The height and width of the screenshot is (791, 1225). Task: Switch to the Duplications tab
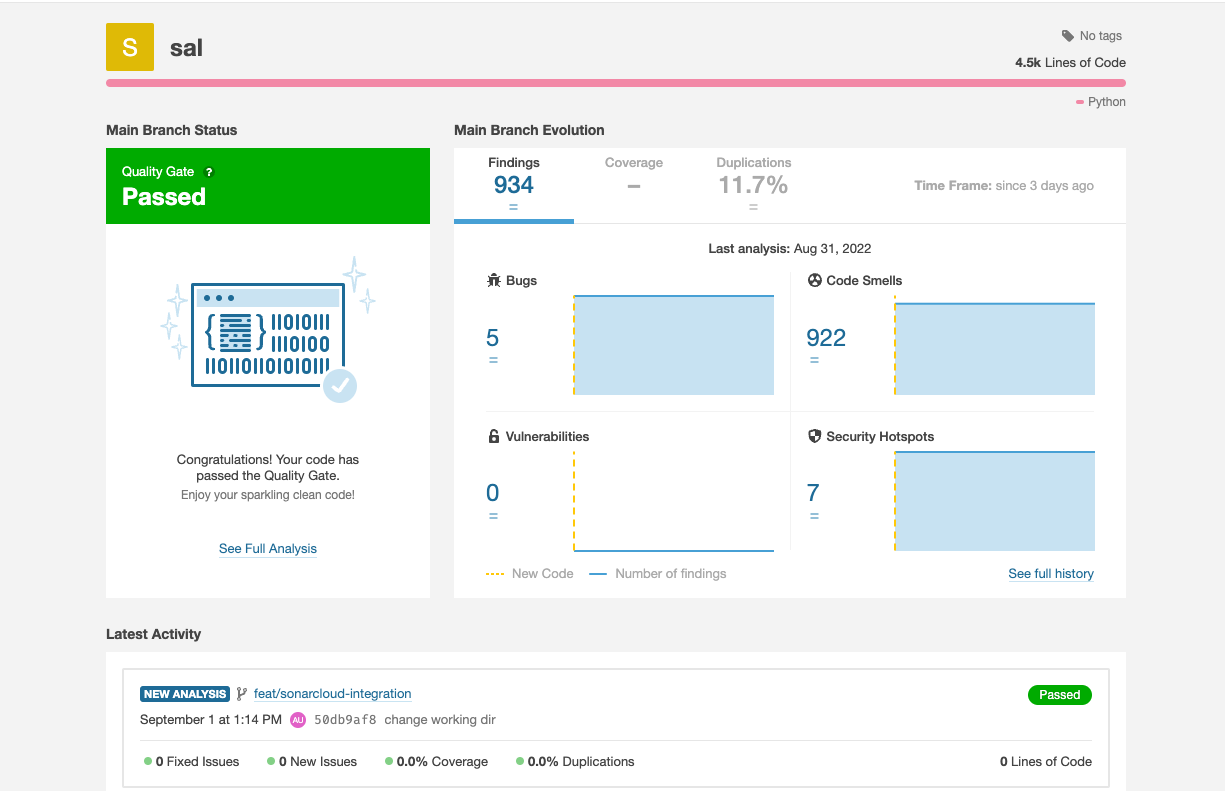pos(753,184)
